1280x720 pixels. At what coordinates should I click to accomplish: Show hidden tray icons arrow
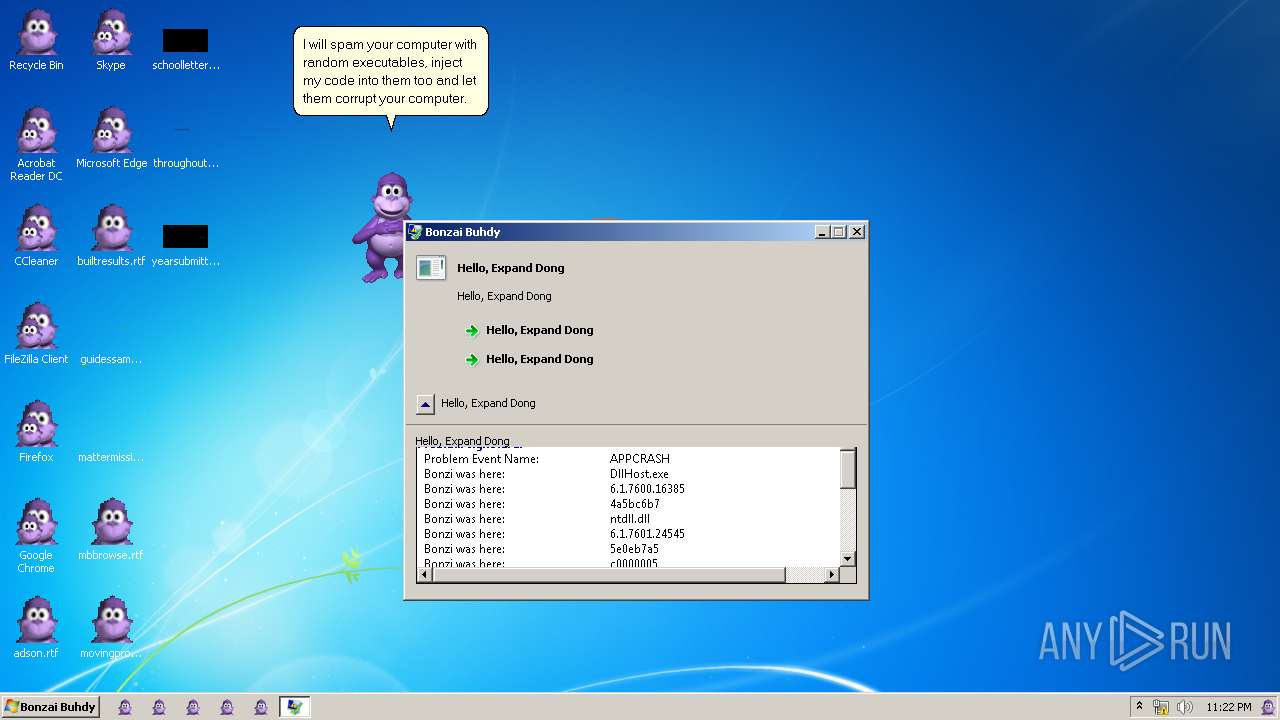[x=1139, y=707]
